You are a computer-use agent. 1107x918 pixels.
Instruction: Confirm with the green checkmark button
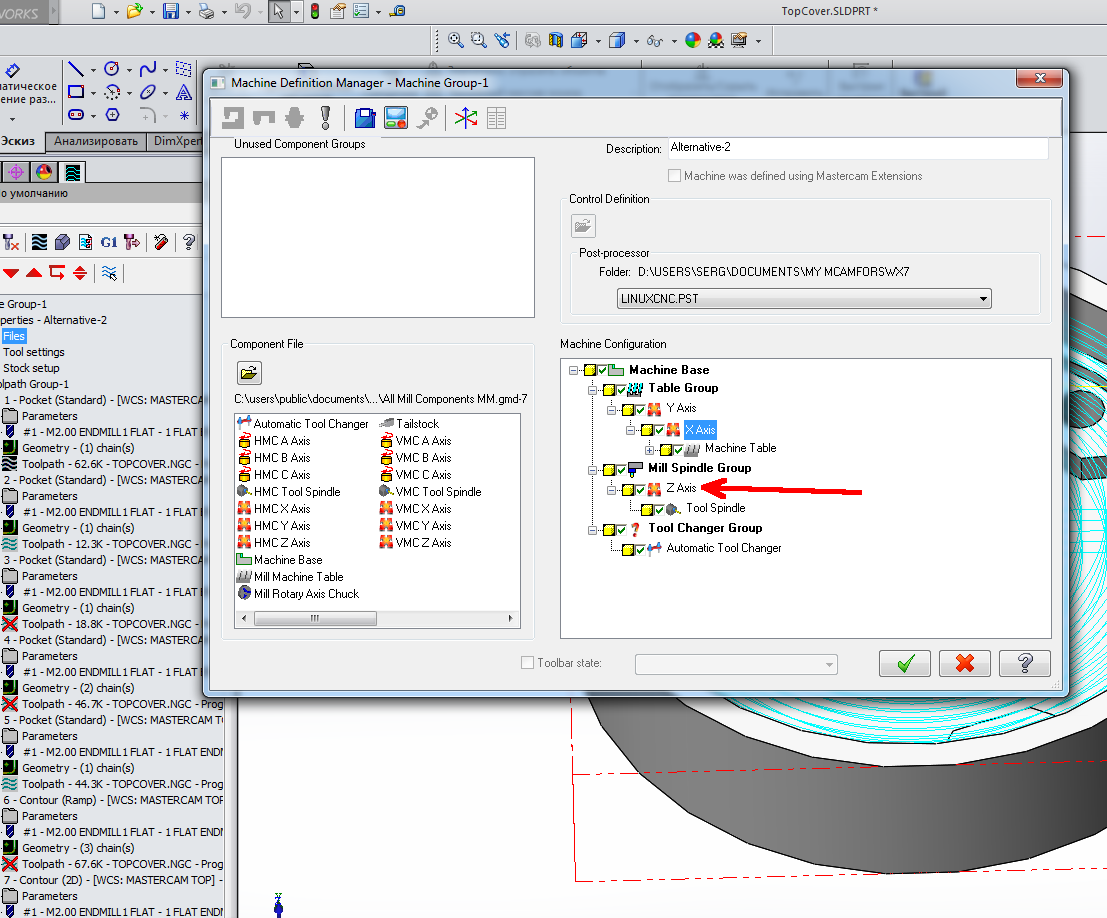[x=904, y=664]
